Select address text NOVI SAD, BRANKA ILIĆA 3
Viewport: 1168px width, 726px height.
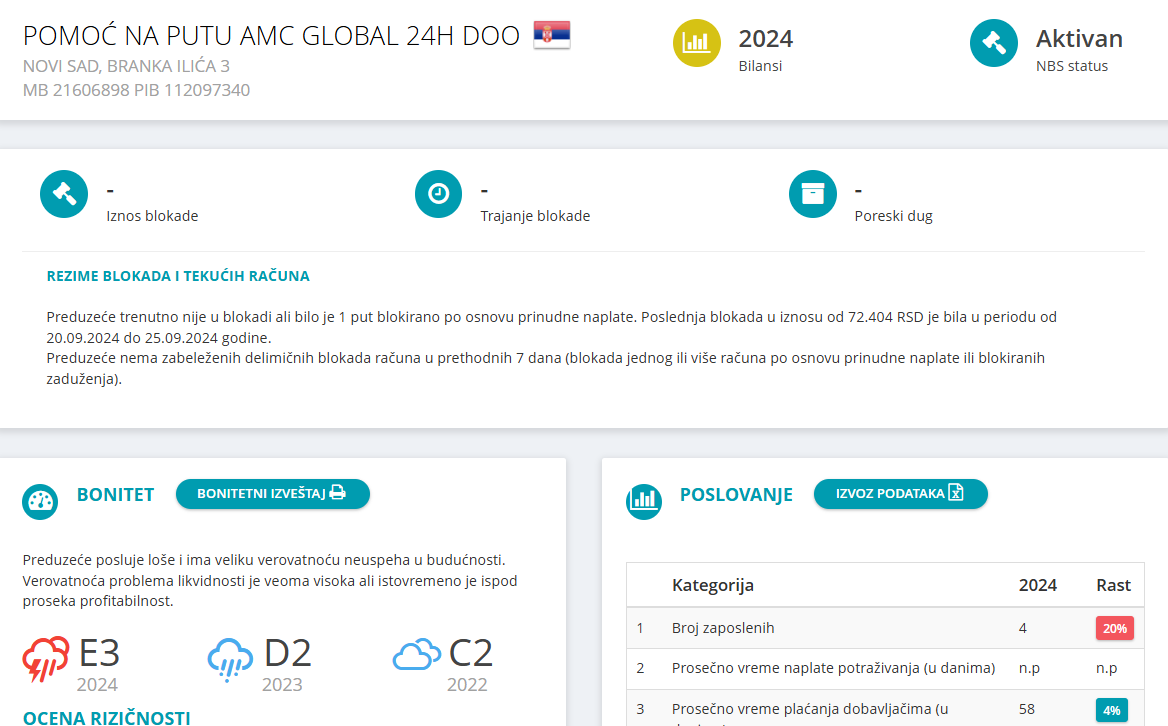coord(127,66)
